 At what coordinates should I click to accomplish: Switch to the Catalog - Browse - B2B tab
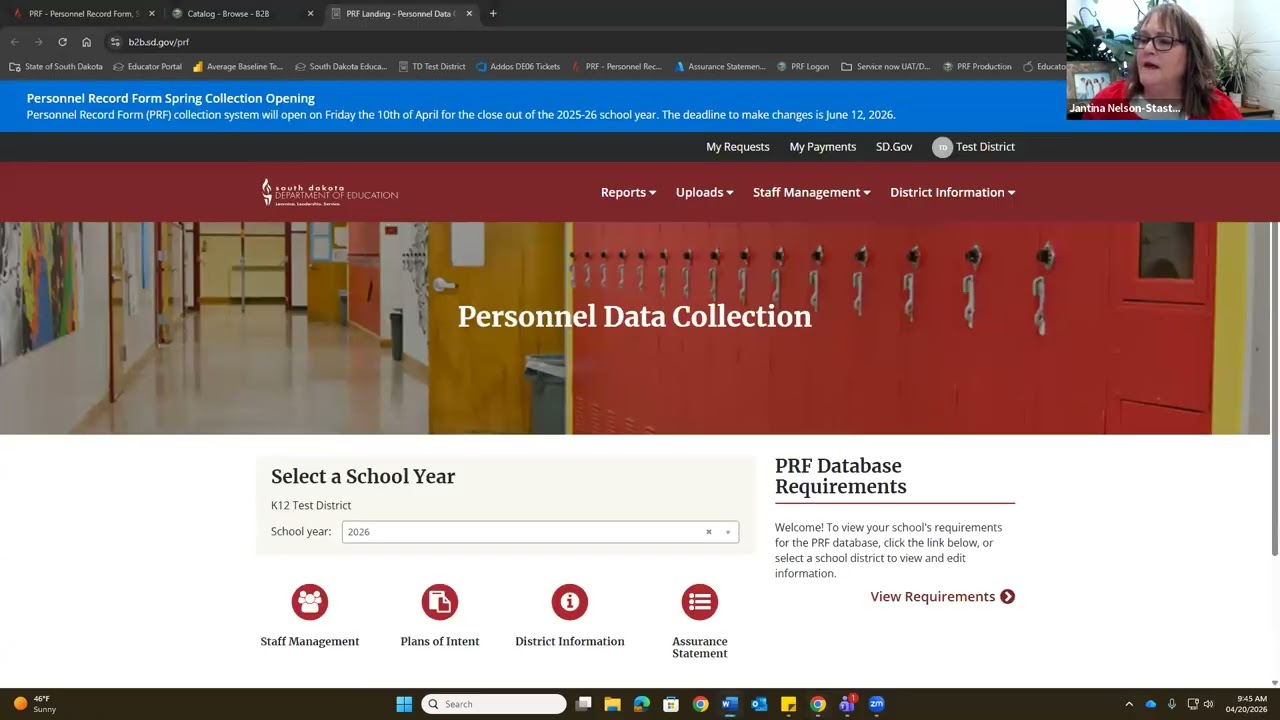tap(240, 13)
